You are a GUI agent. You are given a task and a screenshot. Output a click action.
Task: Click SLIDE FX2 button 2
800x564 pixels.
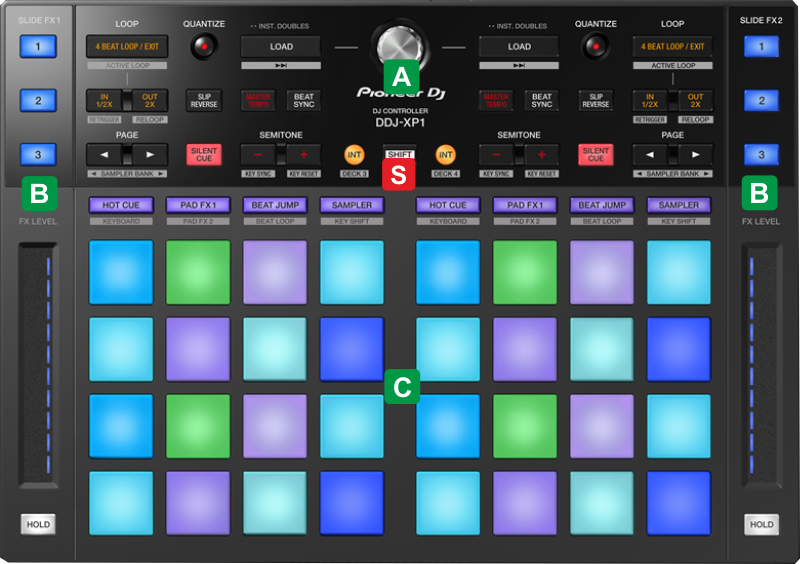(761, 100)
